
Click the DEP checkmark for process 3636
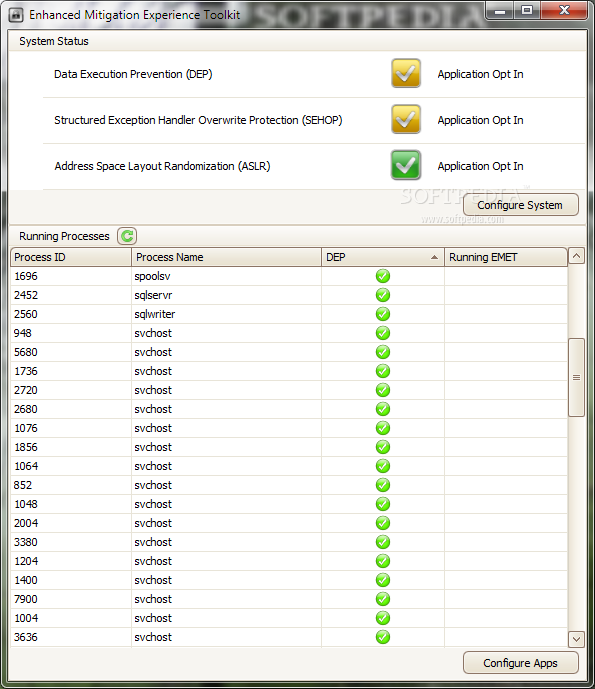point(383,637)
